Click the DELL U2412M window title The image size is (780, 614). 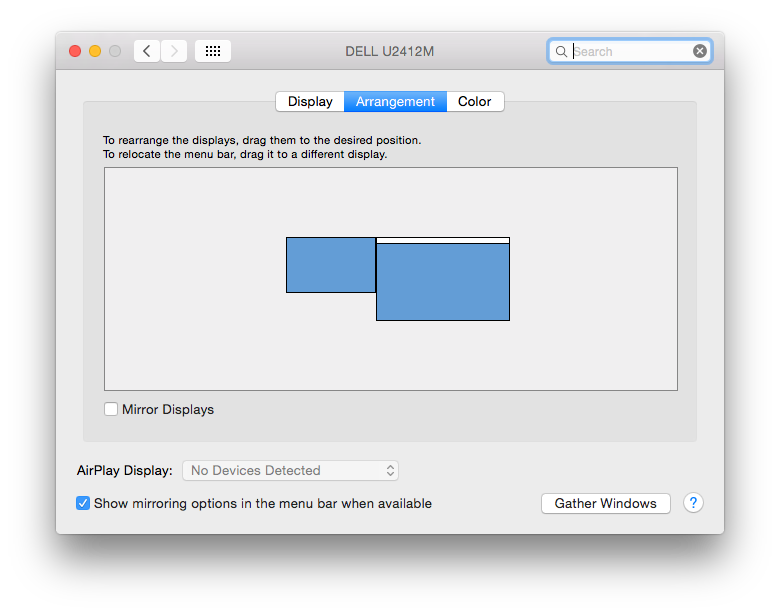click(x=390, y=51)
